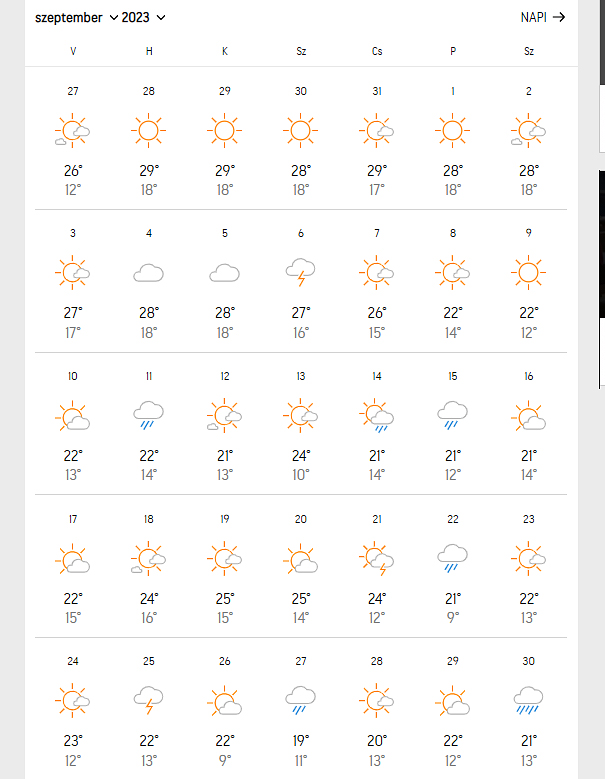This screenshot has width=605, height=779.
Task: Select heavy rain icon on September 30
Action: pyautogui.click(x=529, y=701)
